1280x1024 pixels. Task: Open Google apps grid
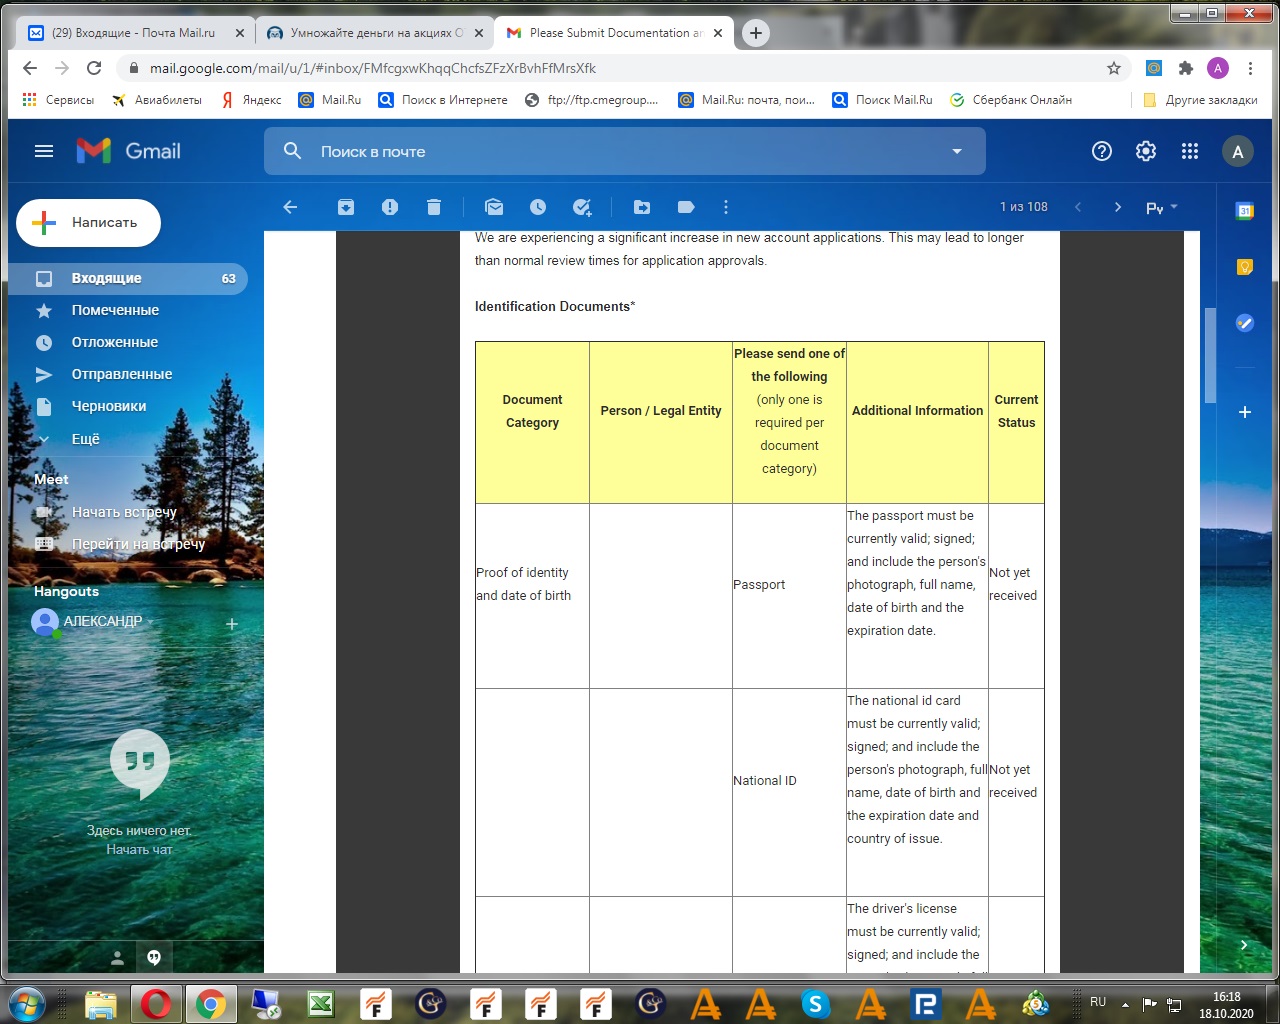[x=1190, y=151]
